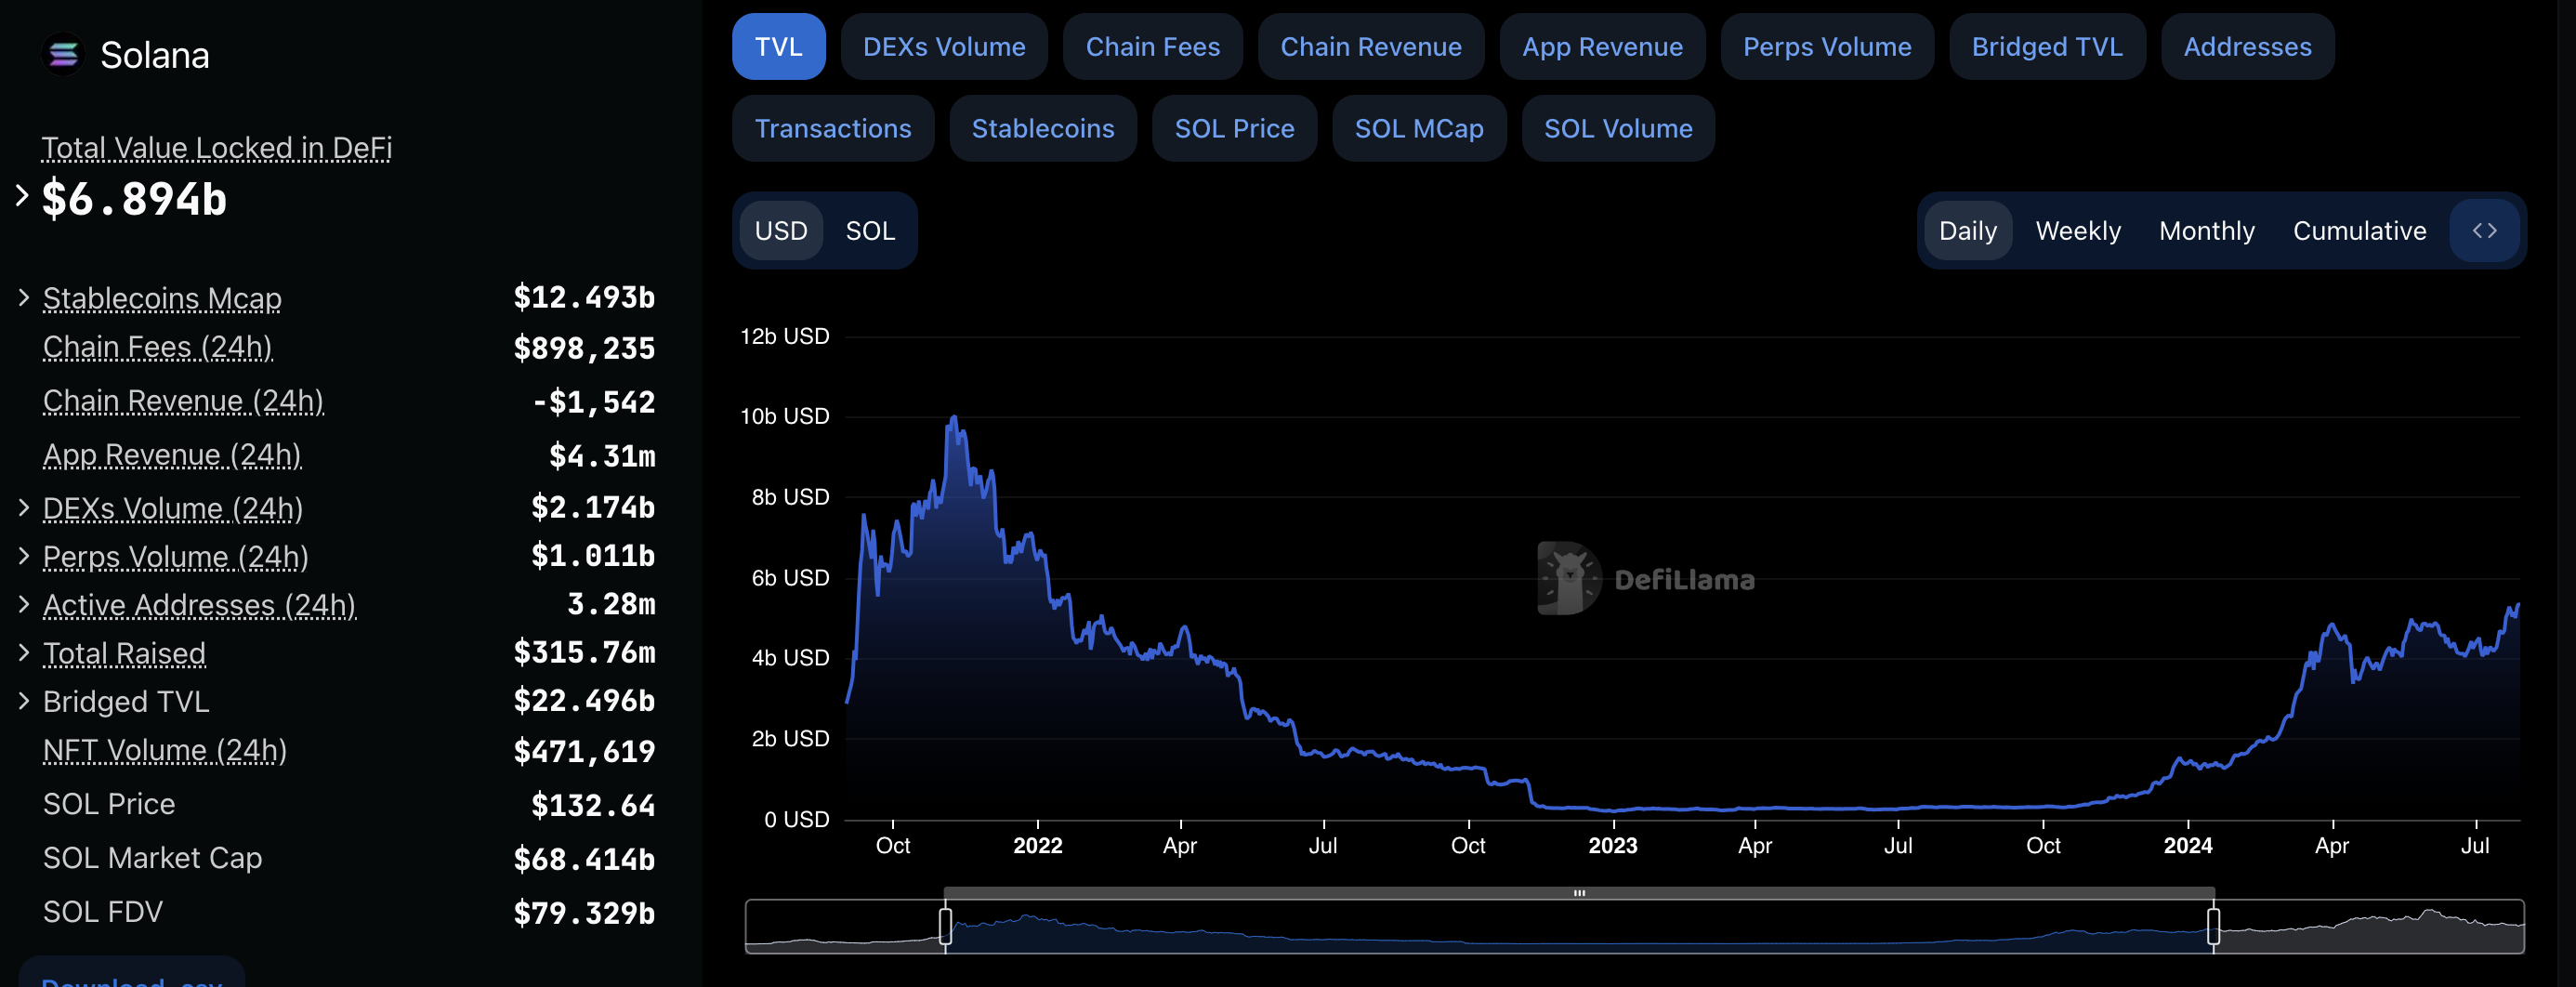The height and width of the screenshot is (987, 2576).
Task: Select USD denomination toggle
Action: (780, 231)
